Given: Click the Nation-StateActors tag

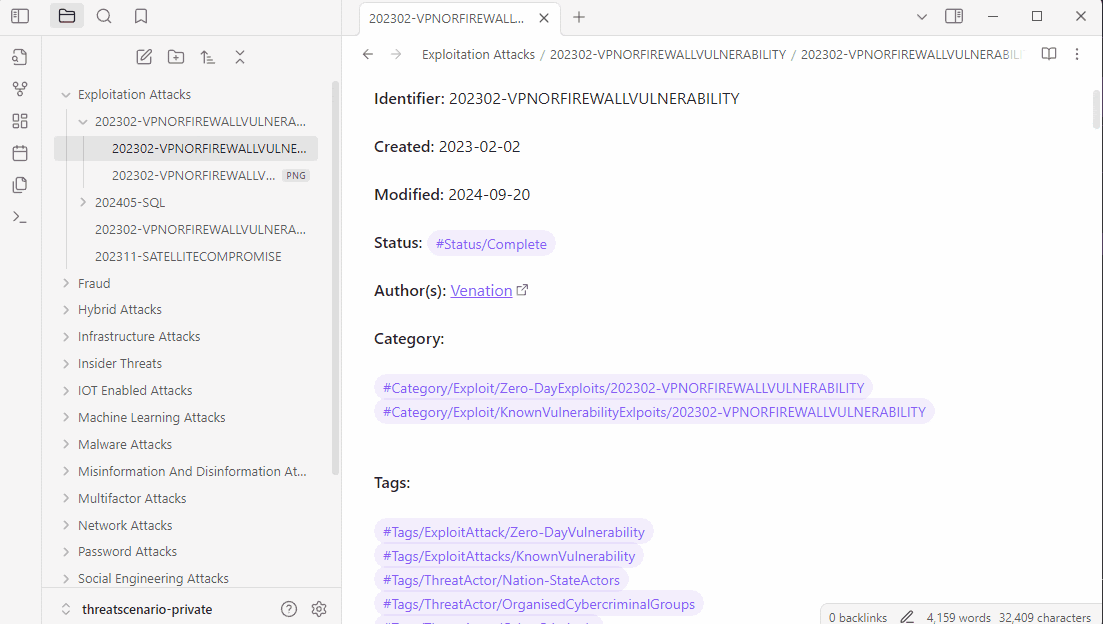Looking at the screenshot, I should pos(501,580).
